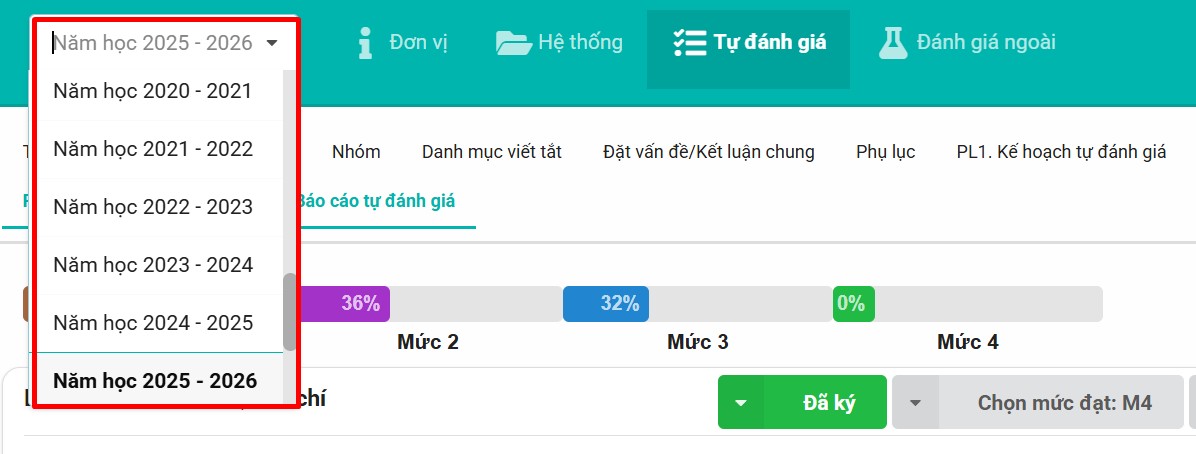Choose Năm học 2021 - 2022 option
1196x454 pixels.
[x=152, y=149]
